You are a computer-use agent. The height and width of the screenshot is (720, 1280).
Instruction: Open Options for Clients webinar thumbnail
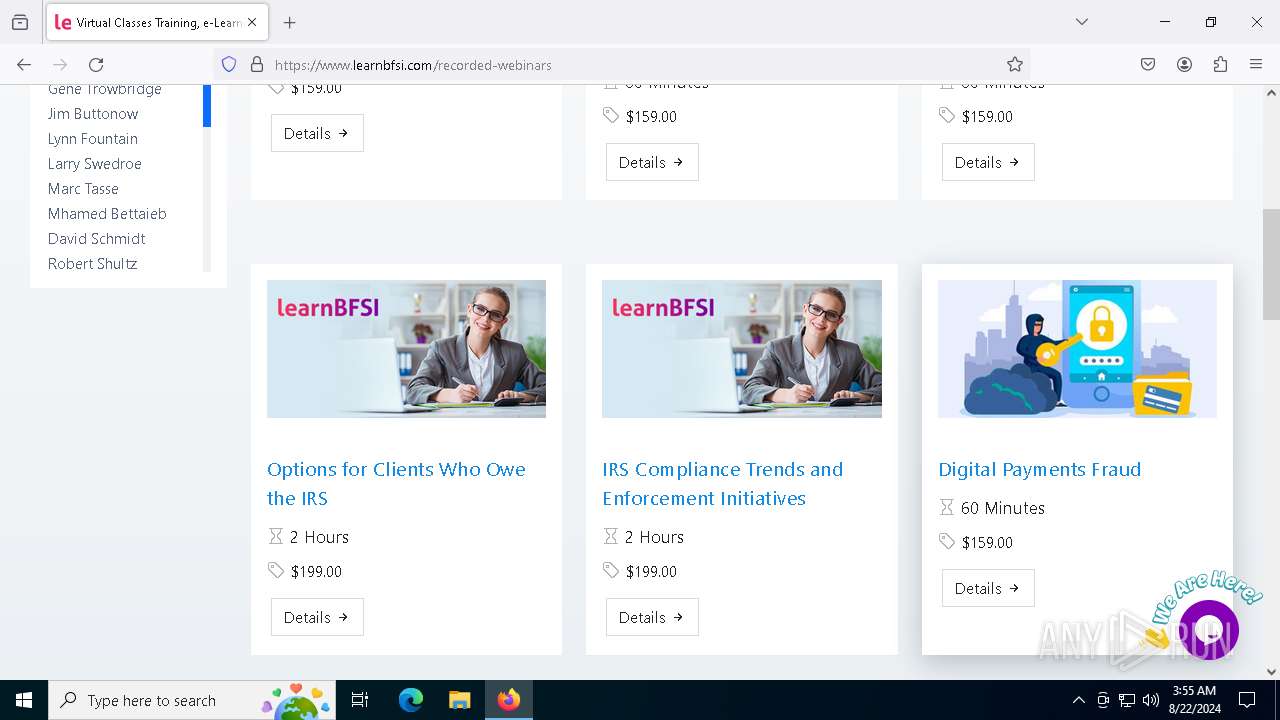point(406,349)
